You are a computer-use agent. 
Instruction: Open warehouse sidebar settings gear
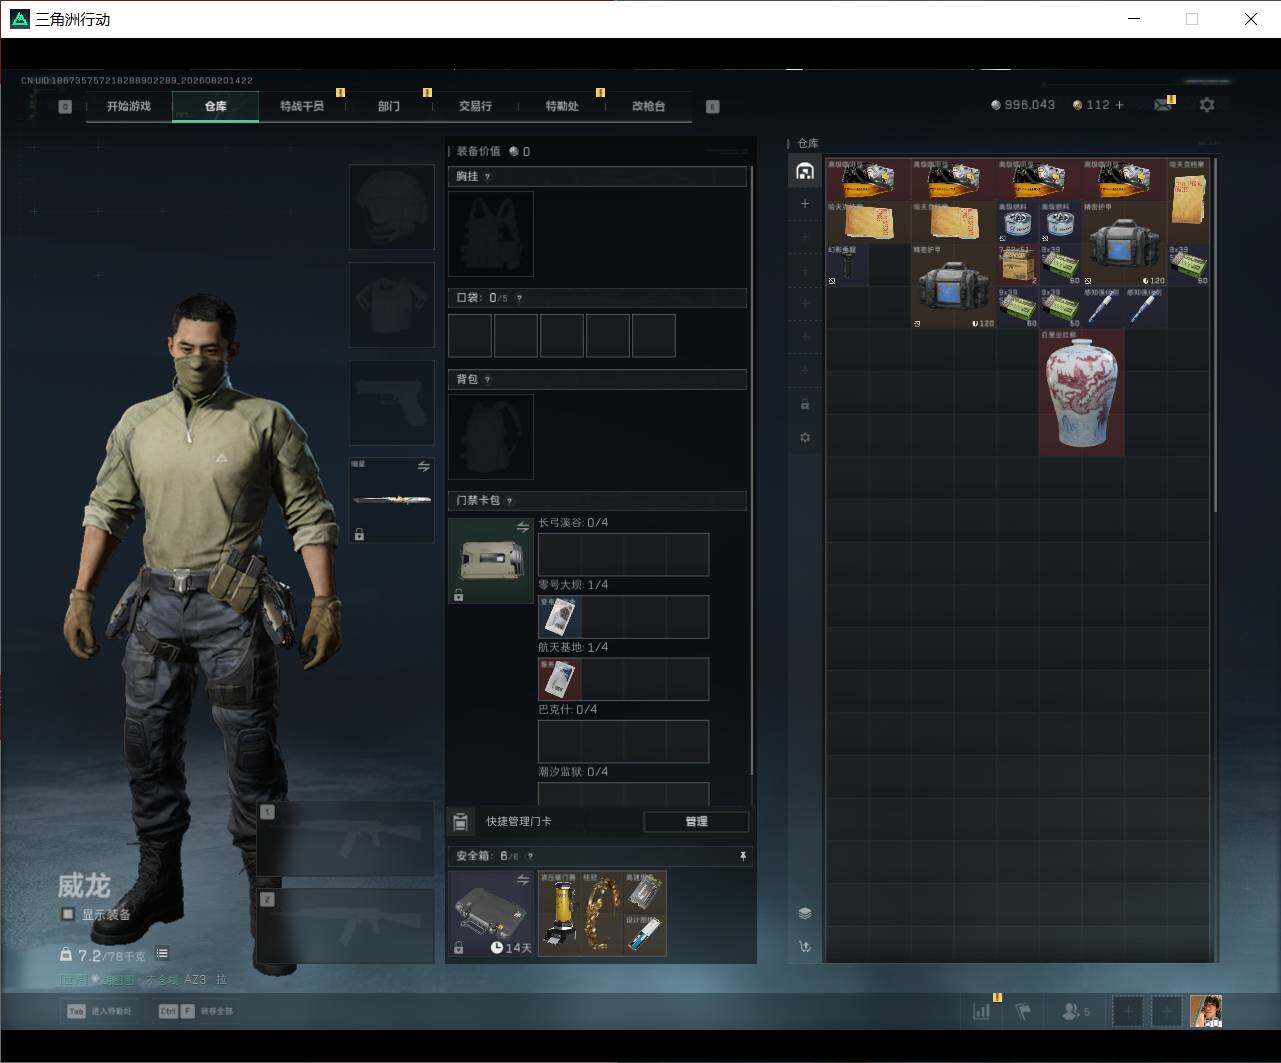pos(805,438)
